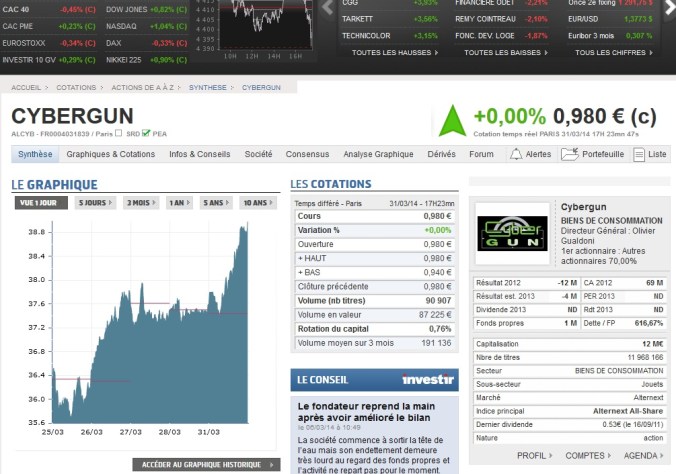This screenshot has width=676, height=474.
Task: Click the Rotation du capital row
Action: pos(374,329)
